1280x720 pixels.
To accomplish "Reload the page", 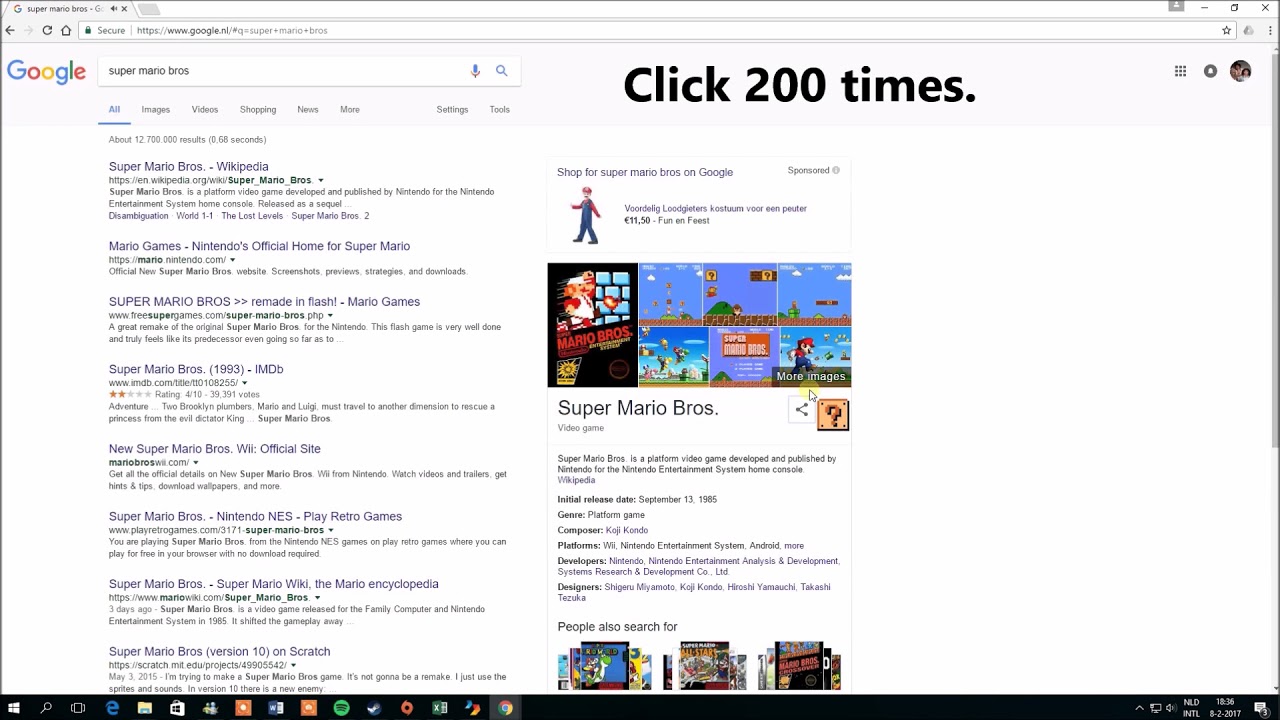I will pyautogui.click(x=47, y=30).
